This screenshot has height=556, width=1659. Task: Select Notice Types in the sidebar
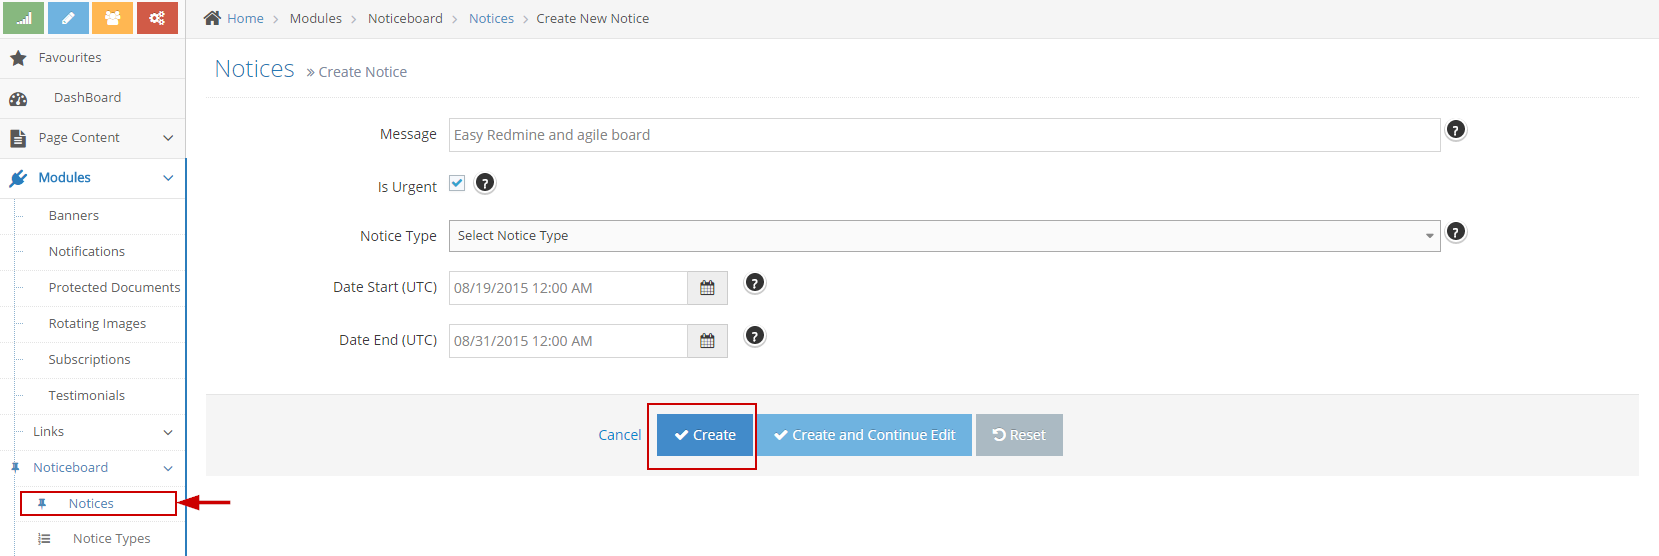(111, 539)
